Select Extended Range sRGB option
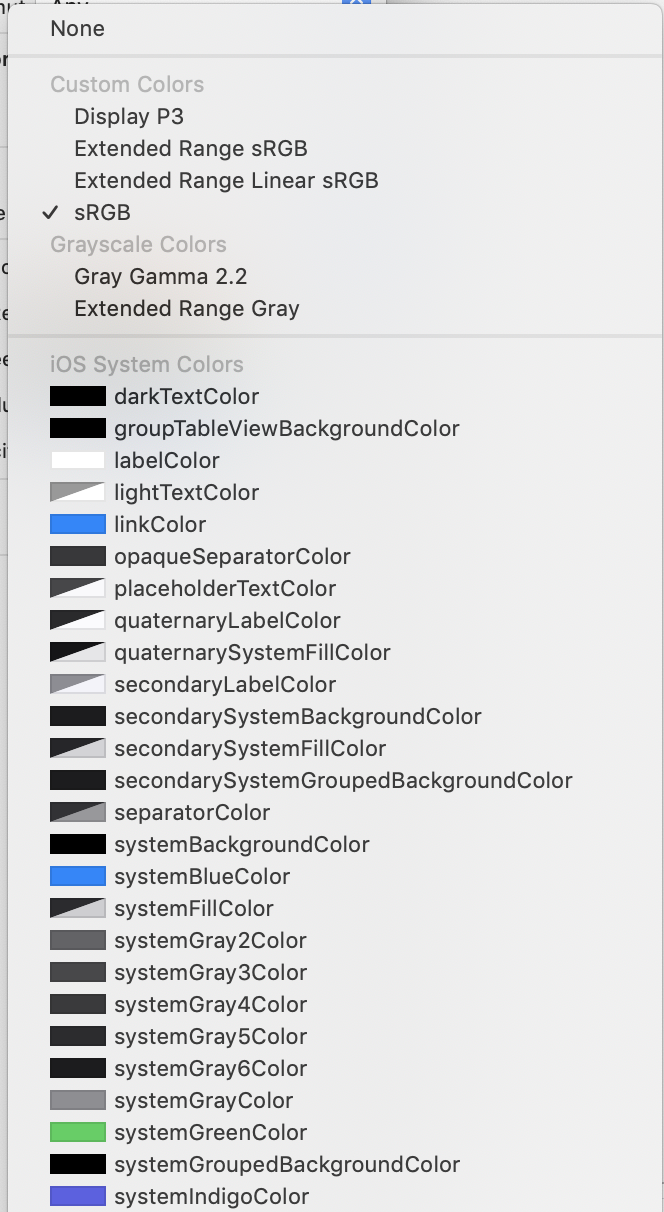 [x=190, y=149]
